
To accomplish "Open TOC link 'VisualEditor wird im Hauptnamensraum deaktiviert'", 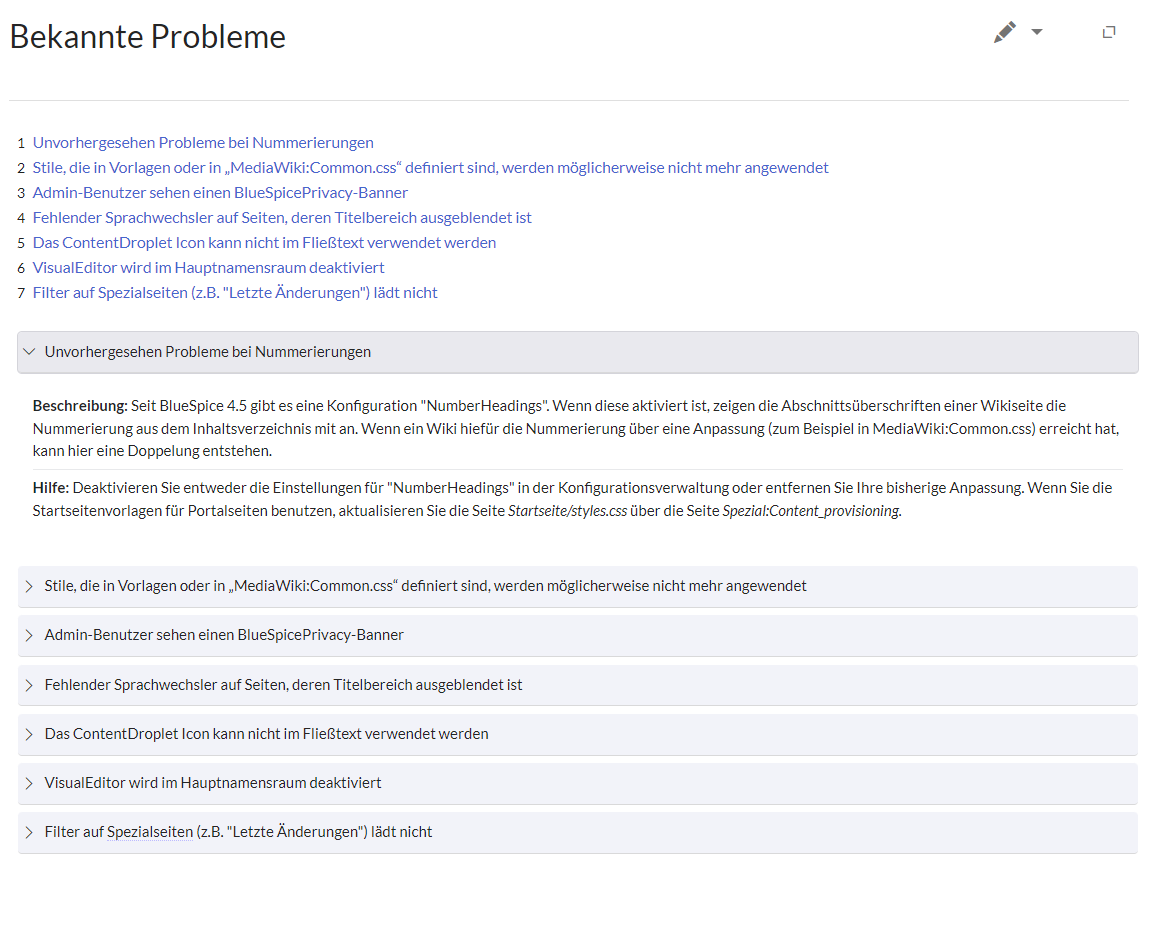I will [x=208, y=268].
